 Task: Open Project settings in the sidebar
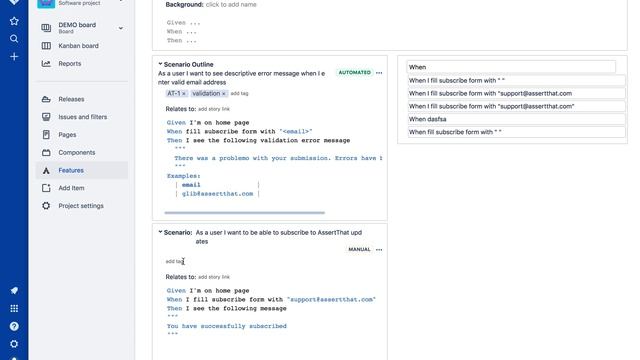81,206
